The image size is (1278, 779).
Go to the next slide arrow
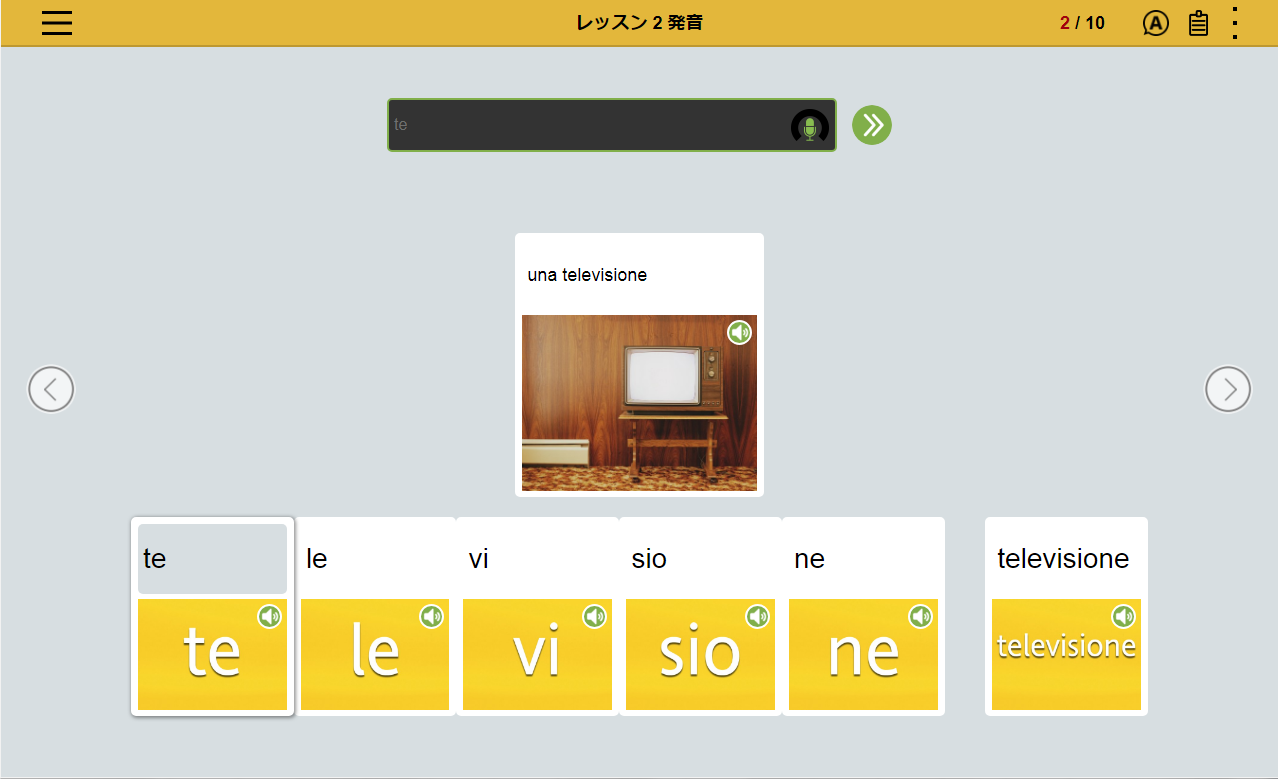click(x=1228, y=389)
